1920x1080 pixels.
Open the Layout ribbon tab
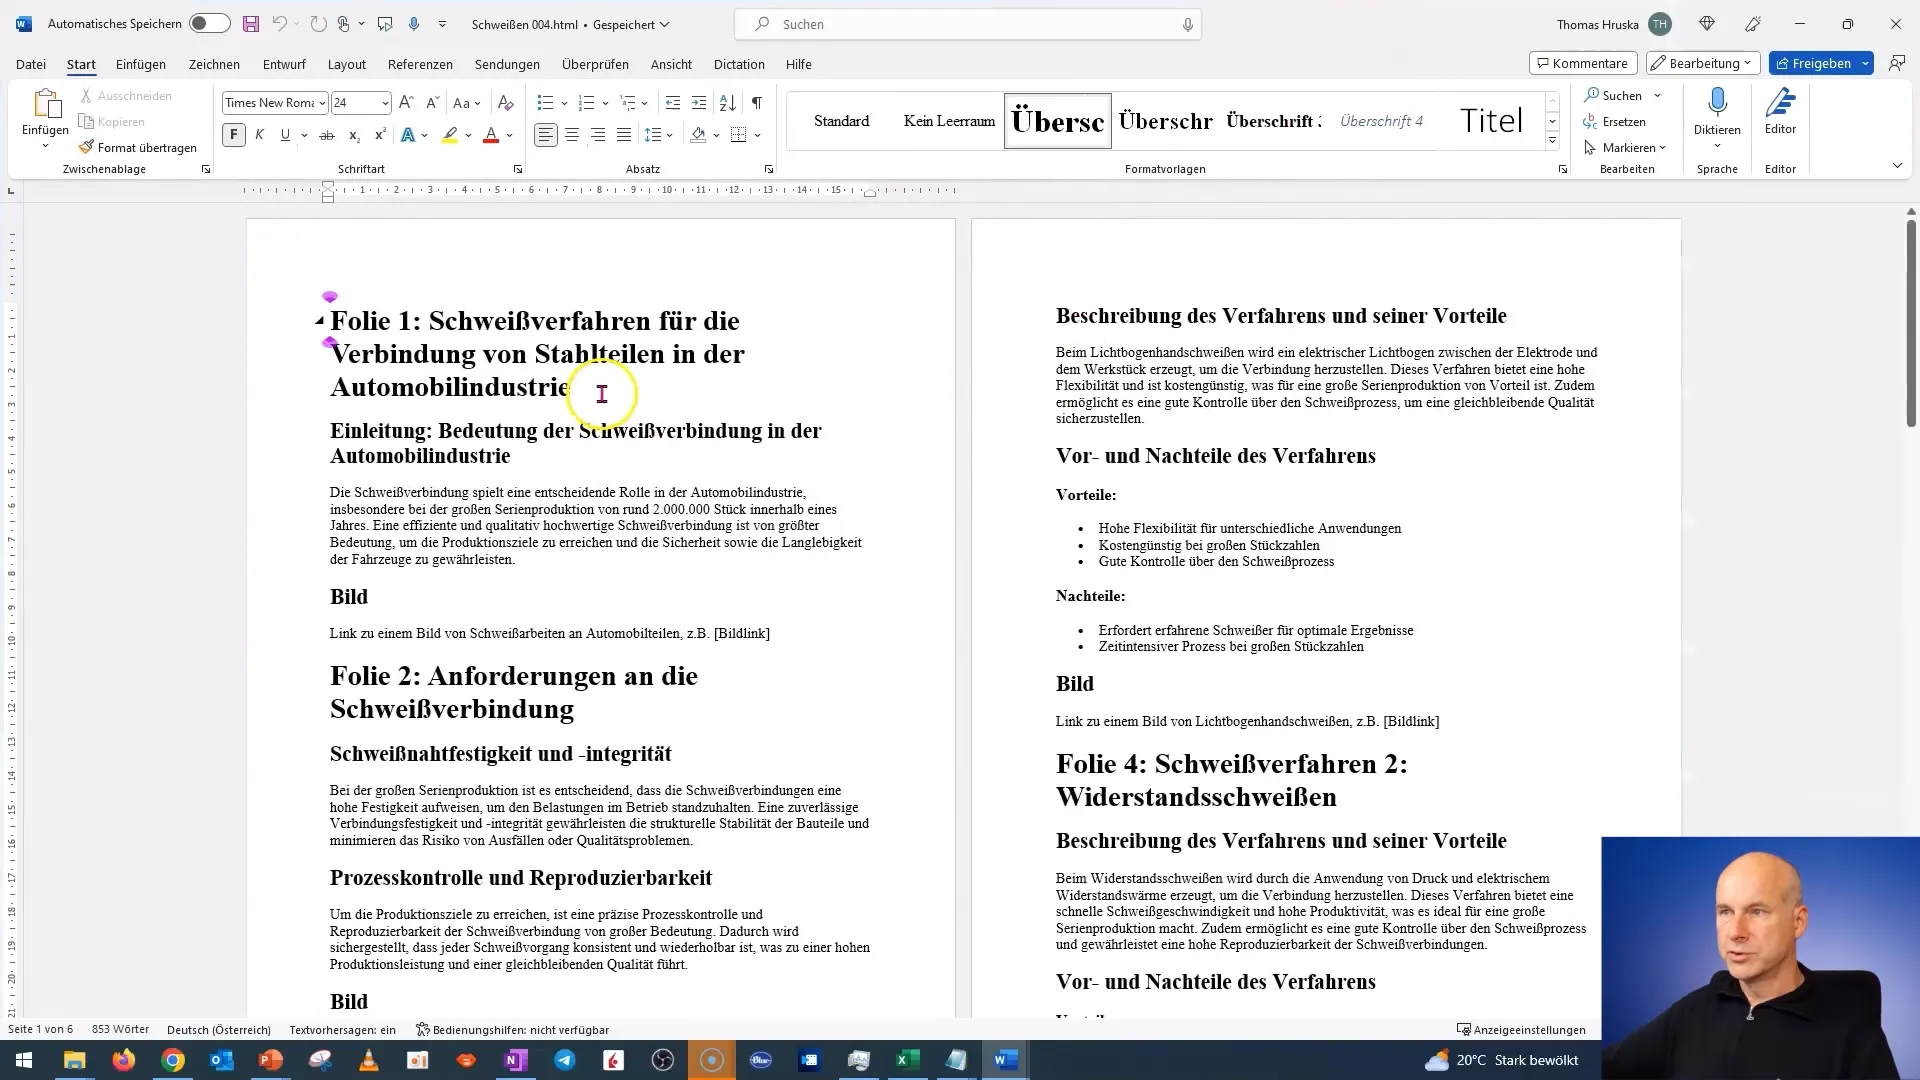[x=347, y=64]
